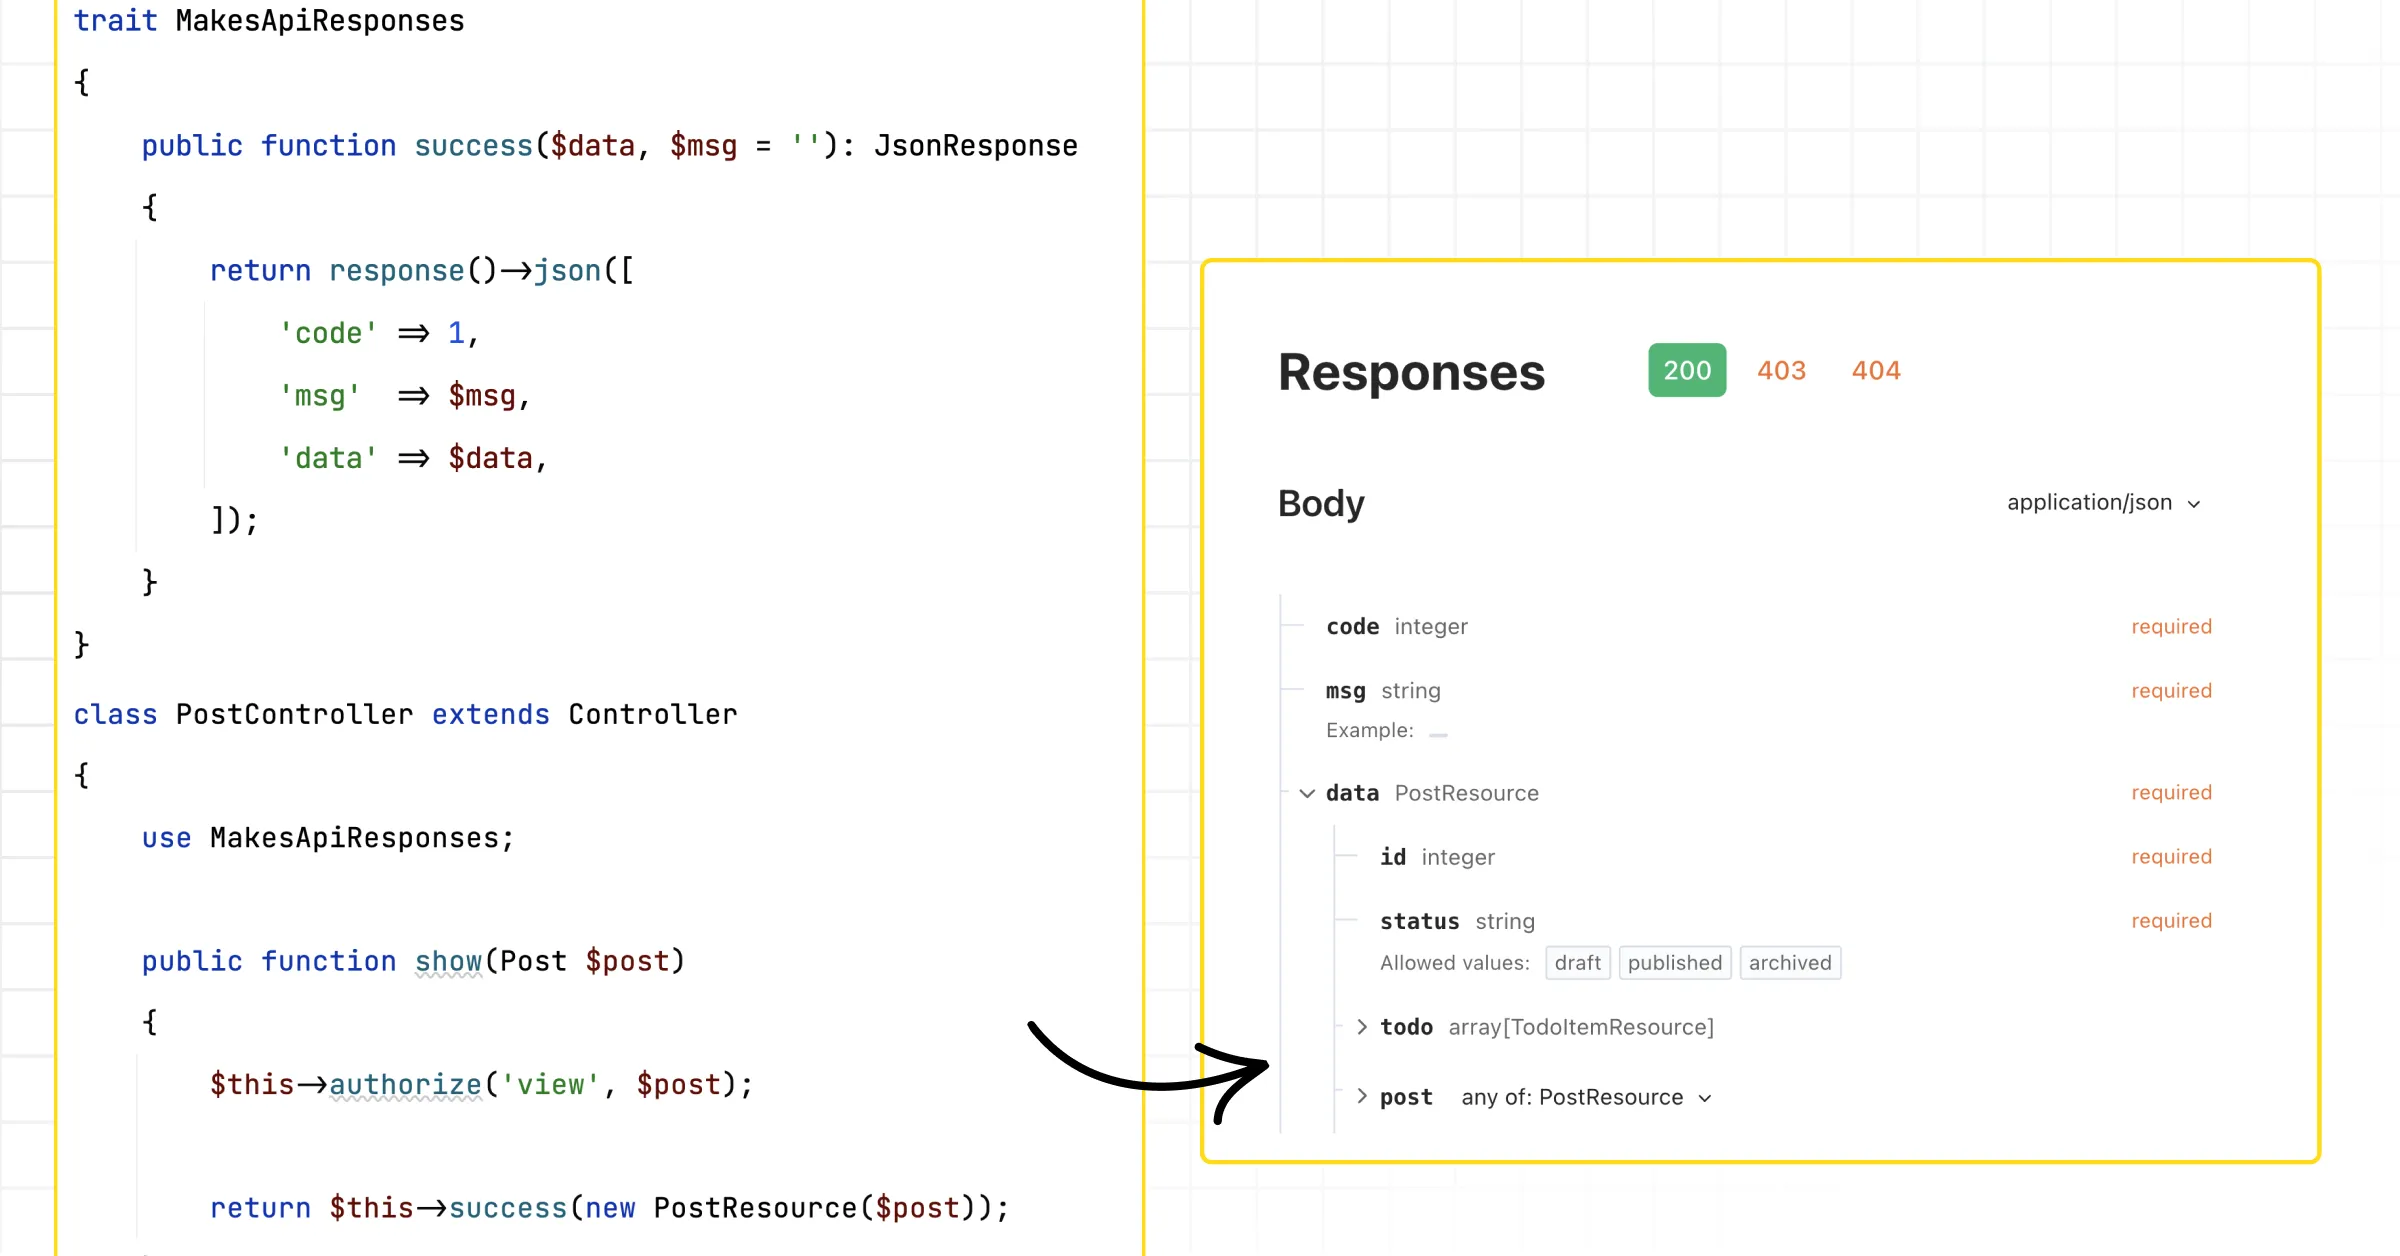The width and height of the screenshot is (2400, 1256).
Task: Click the 'status' field name
Action: coord(1420,921)
